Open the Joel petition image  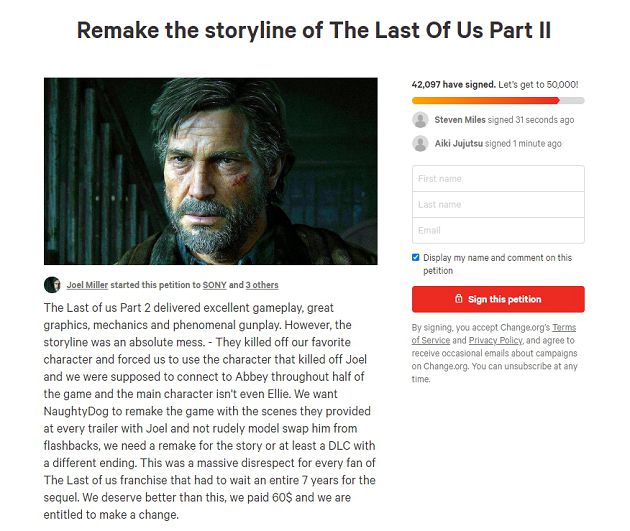211,171
